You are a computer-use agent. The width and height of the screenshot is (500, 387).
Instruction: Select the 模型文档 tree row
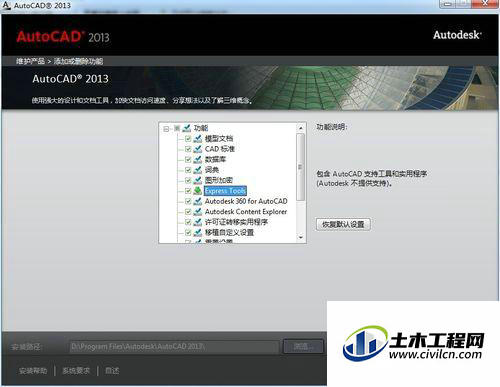[219, 138]
